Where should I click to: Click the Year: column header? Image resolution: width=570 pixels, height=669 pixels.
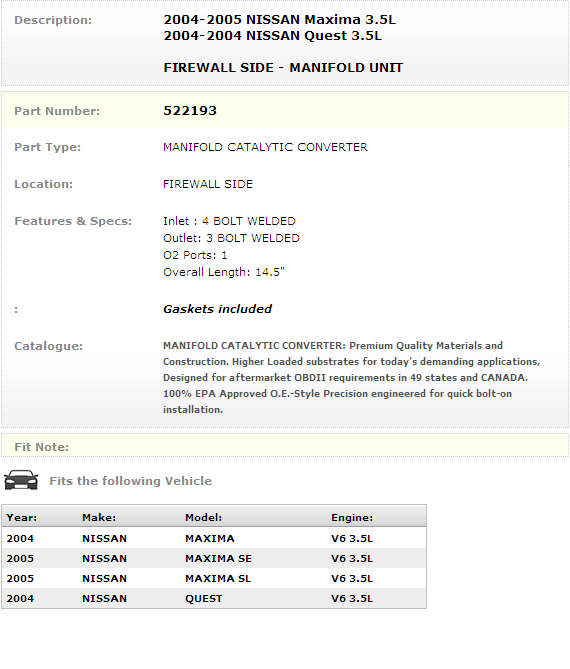click(x=21, y=518)
